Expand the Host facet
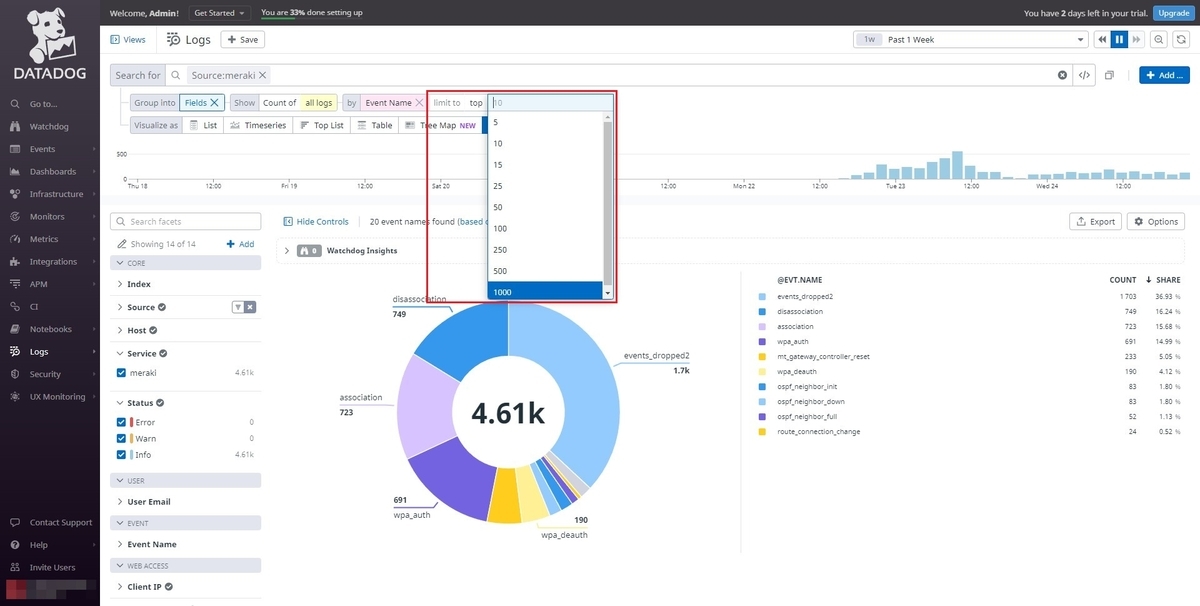Screen dimensions: 1200x606 coord(120,330)
